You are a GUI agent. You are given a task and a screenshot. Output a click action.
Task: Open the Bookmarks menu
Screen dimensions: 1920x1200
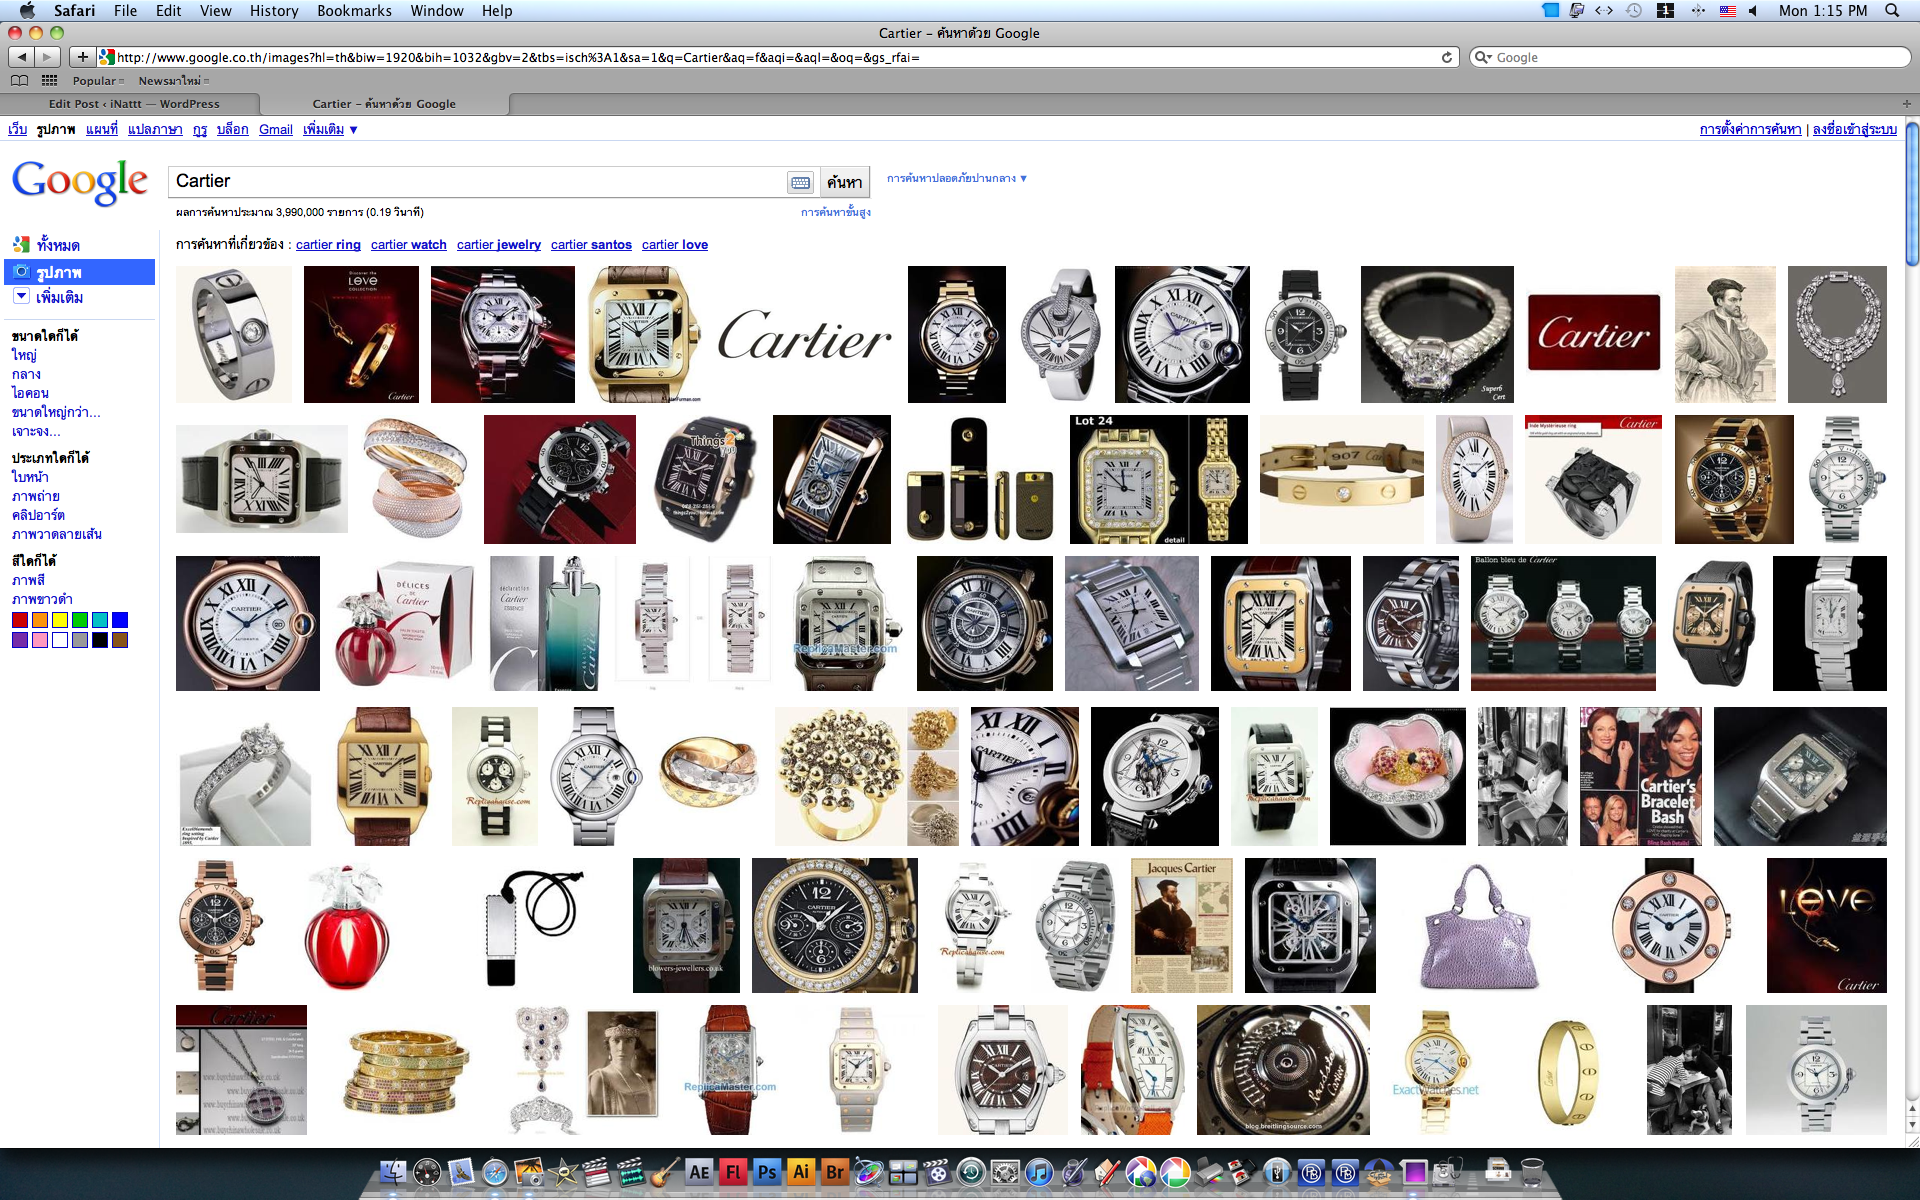pos(354,10)
